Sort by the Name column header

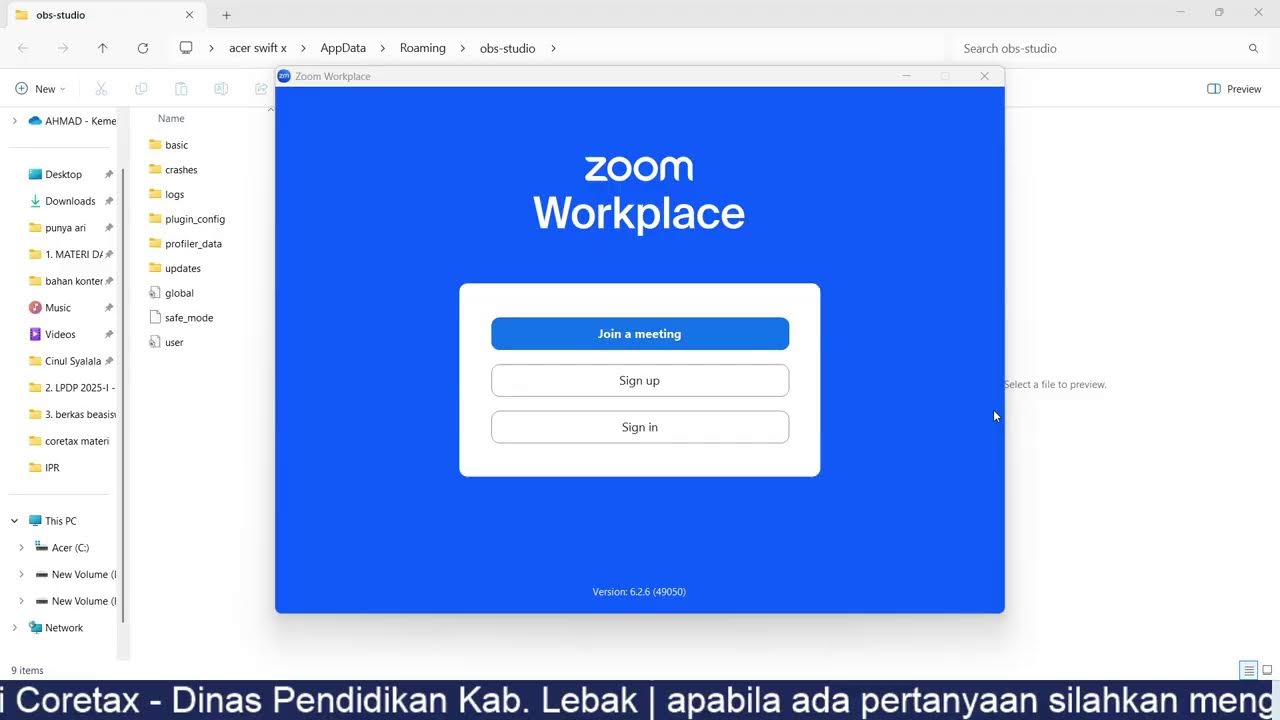pos(171,118)
